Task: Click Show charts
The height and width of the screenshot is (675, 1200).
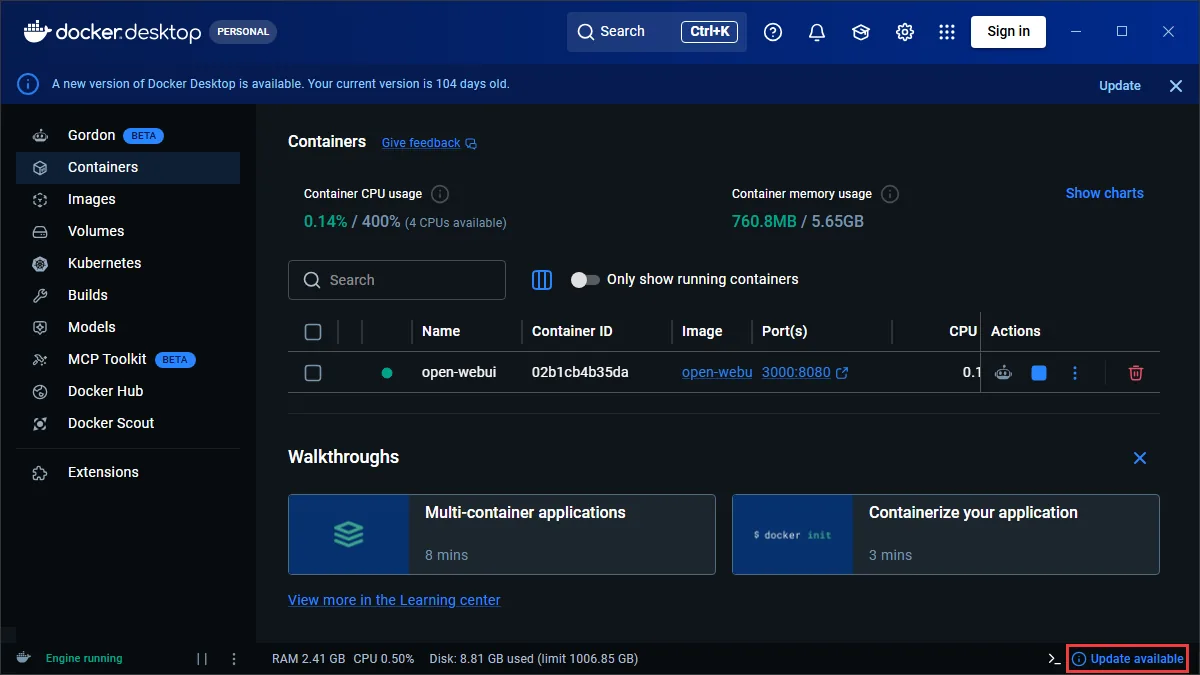Action: point(1104,193)
